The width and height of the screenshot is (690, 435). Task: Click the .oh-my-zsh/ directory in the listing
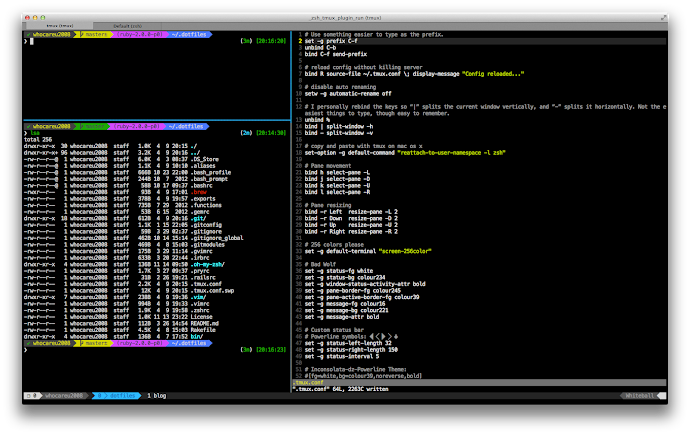(208, 264)
